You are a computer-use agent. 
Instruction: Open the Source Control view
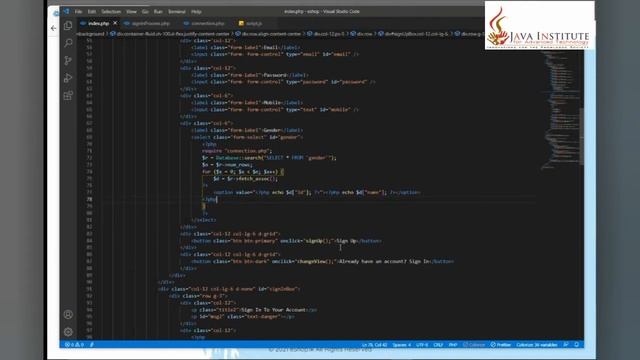68,60
